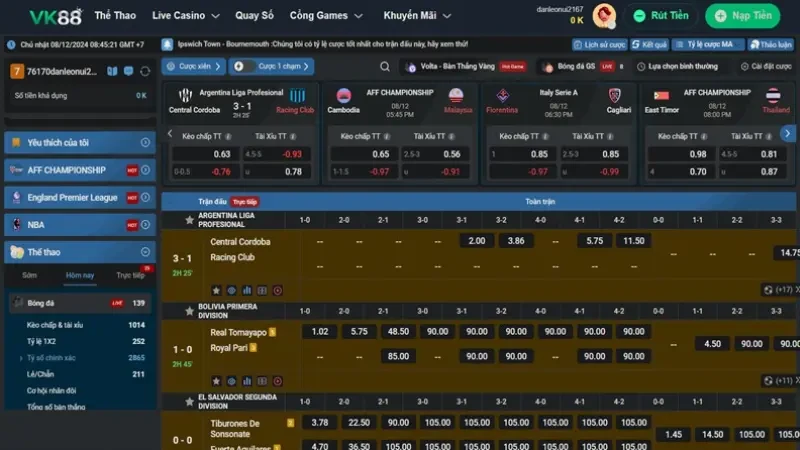Click the refresh icon beside account ID
This screenshot has width=800, height=450.
144,71
